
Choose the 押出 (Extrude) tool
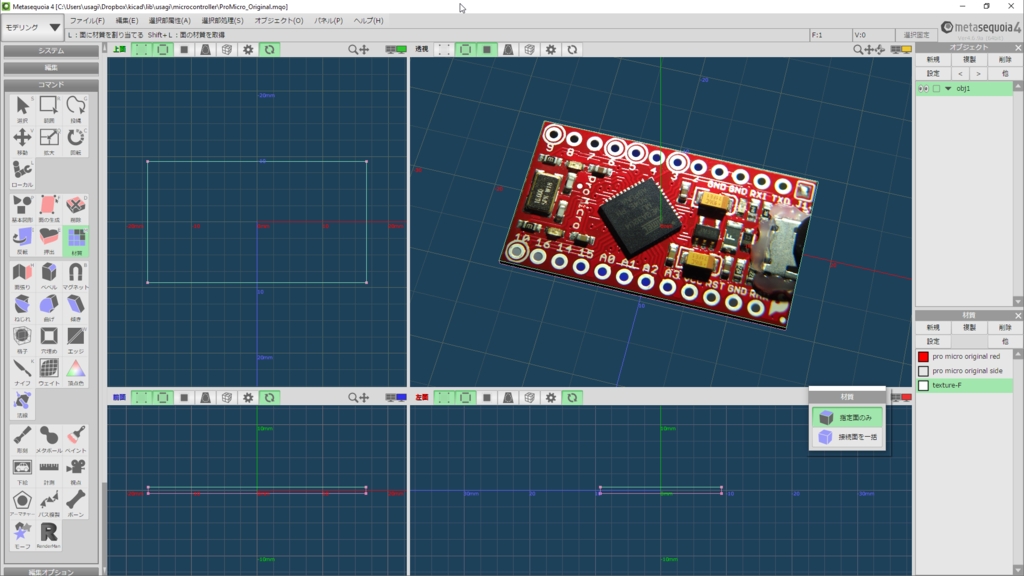(49, 241)
